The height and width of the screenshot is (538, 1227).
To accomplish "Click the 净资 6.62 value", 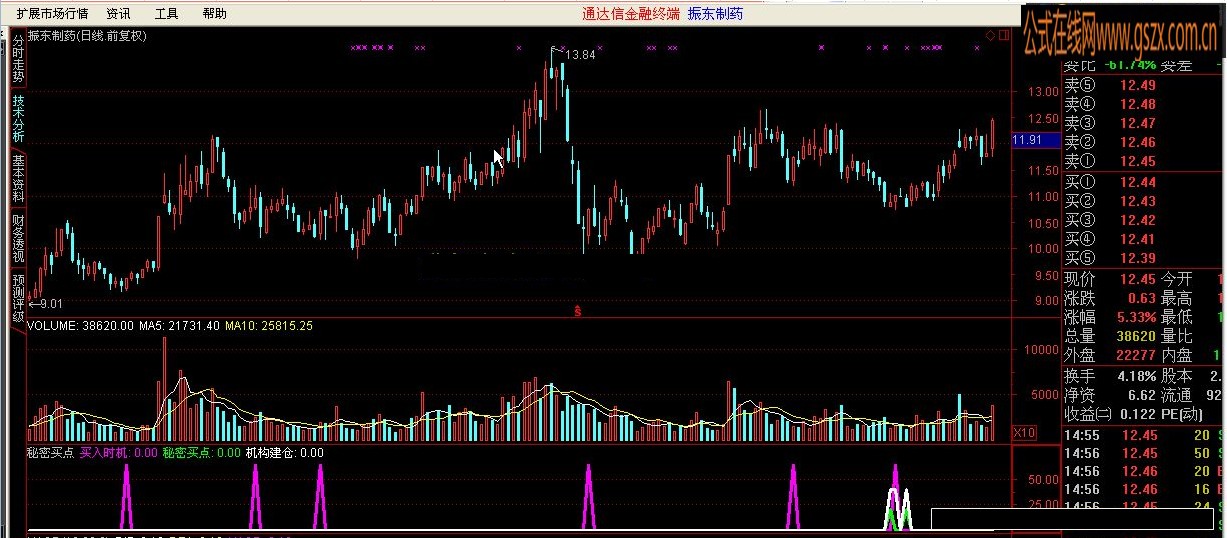I will [x=1142, y=395].
